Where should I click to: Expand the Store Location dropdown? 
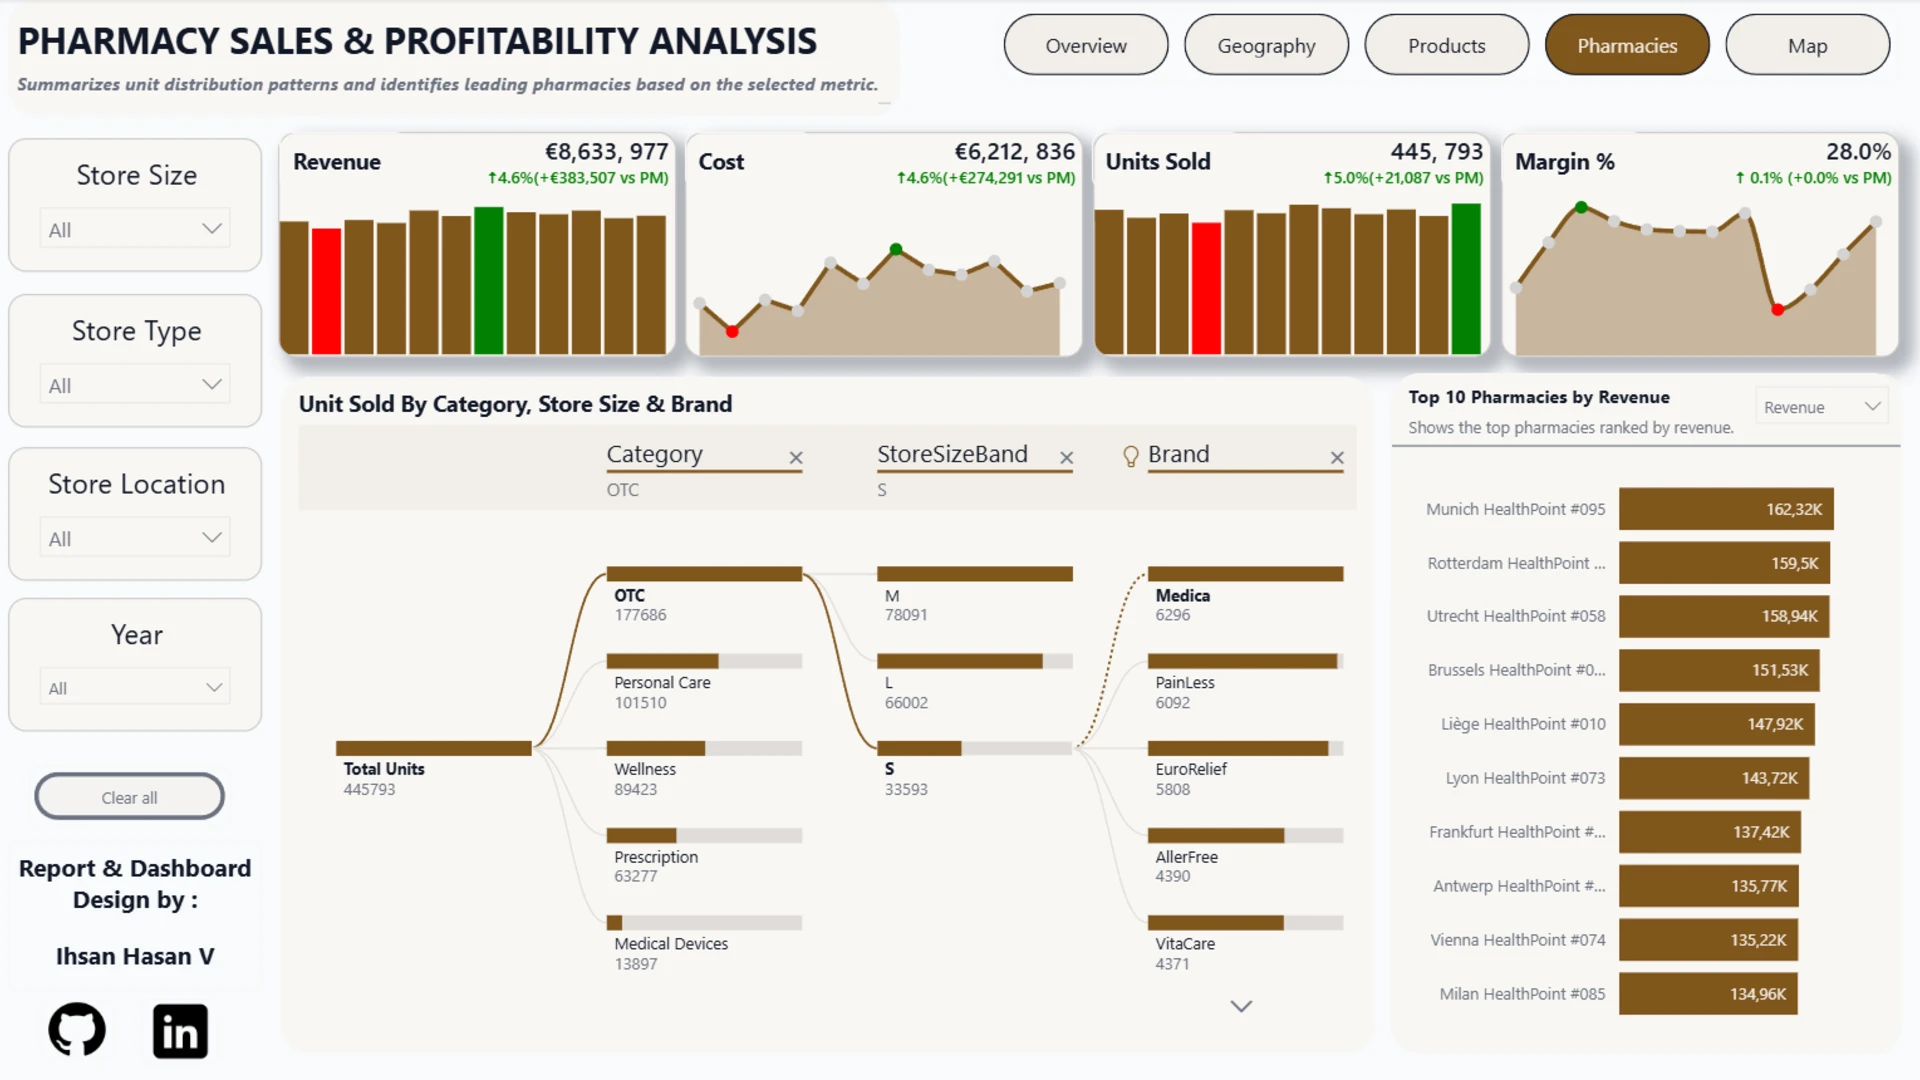135,538
